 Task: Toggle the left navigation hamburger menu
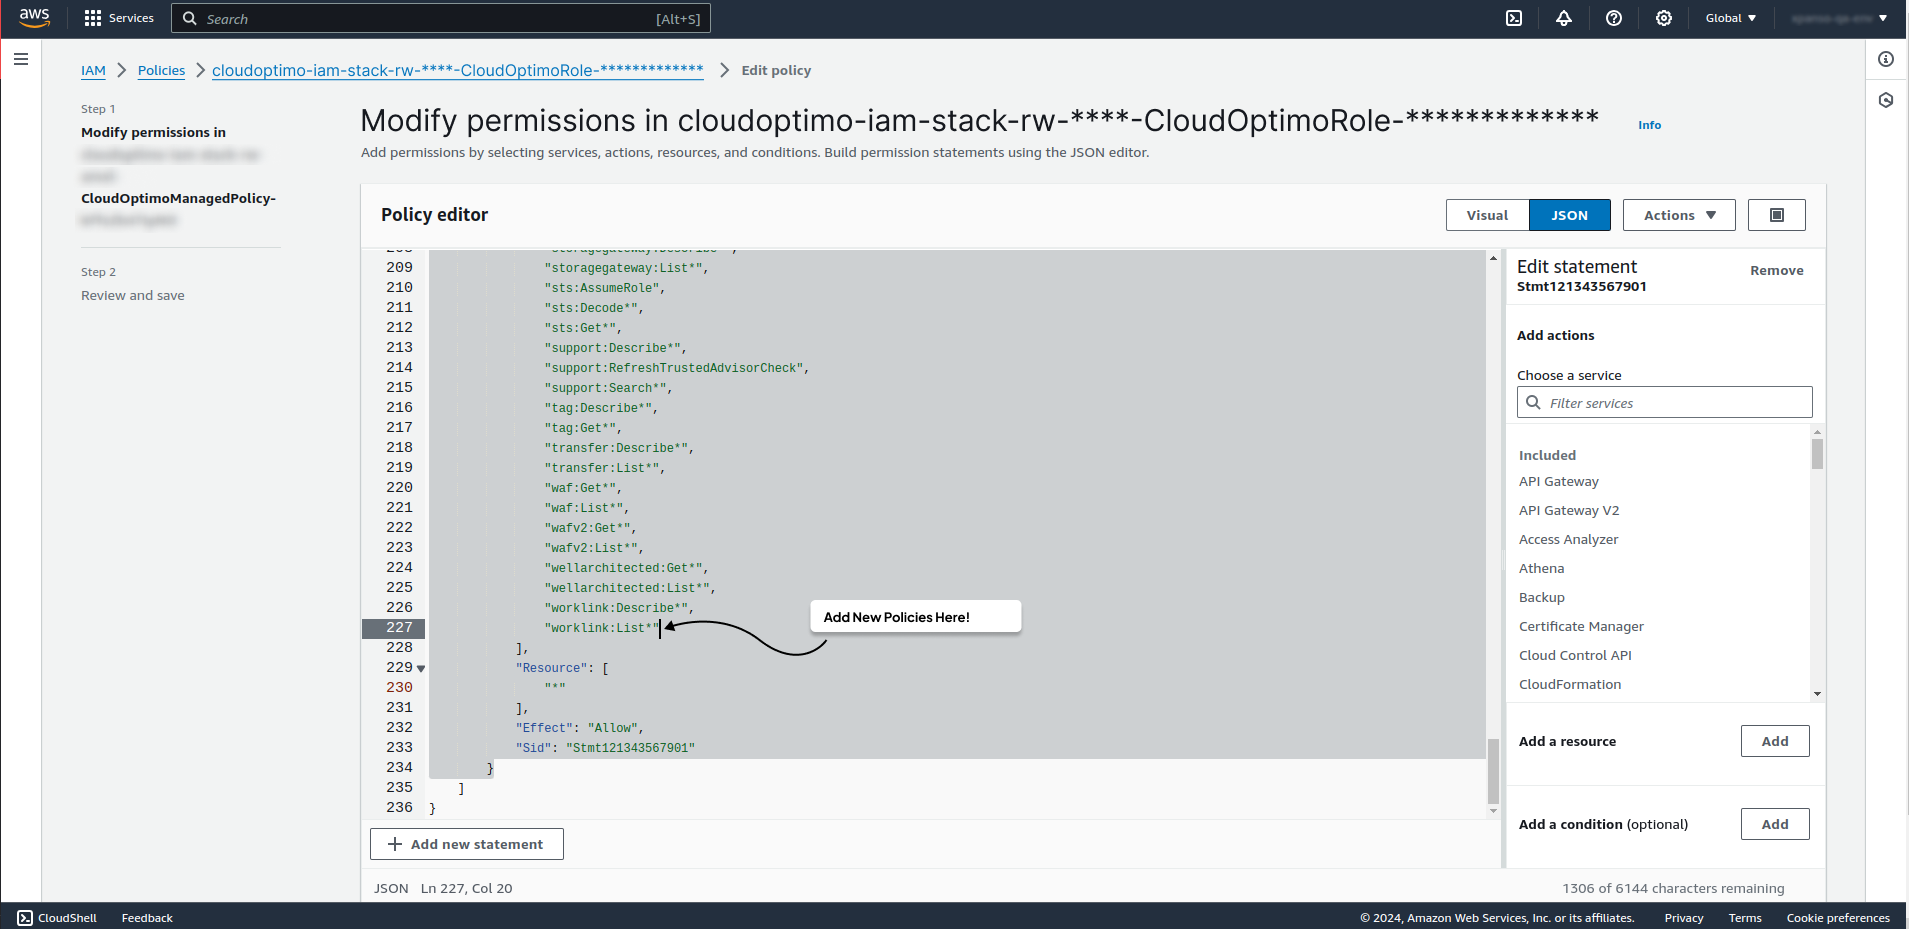pos(21,59)
